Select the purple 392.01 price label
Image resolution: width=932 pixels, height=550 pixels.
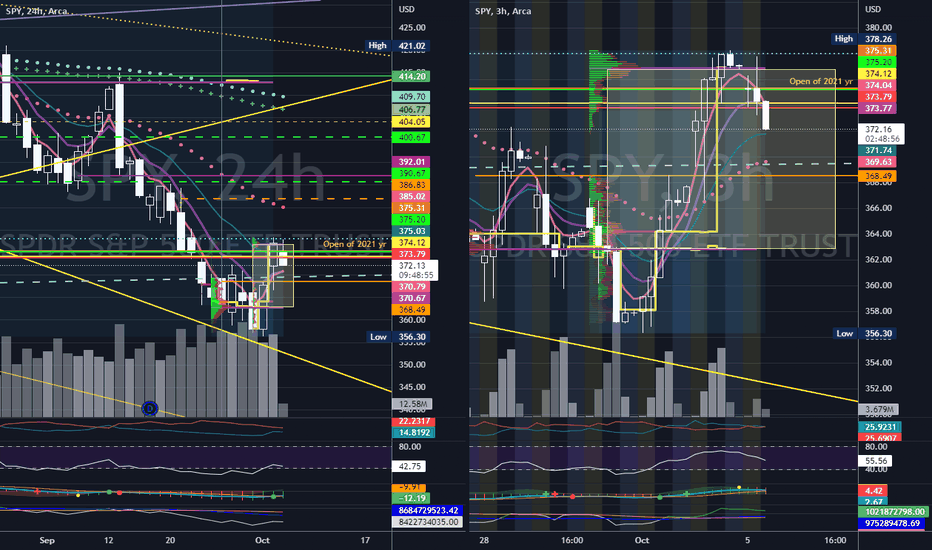tap(411, 162)
